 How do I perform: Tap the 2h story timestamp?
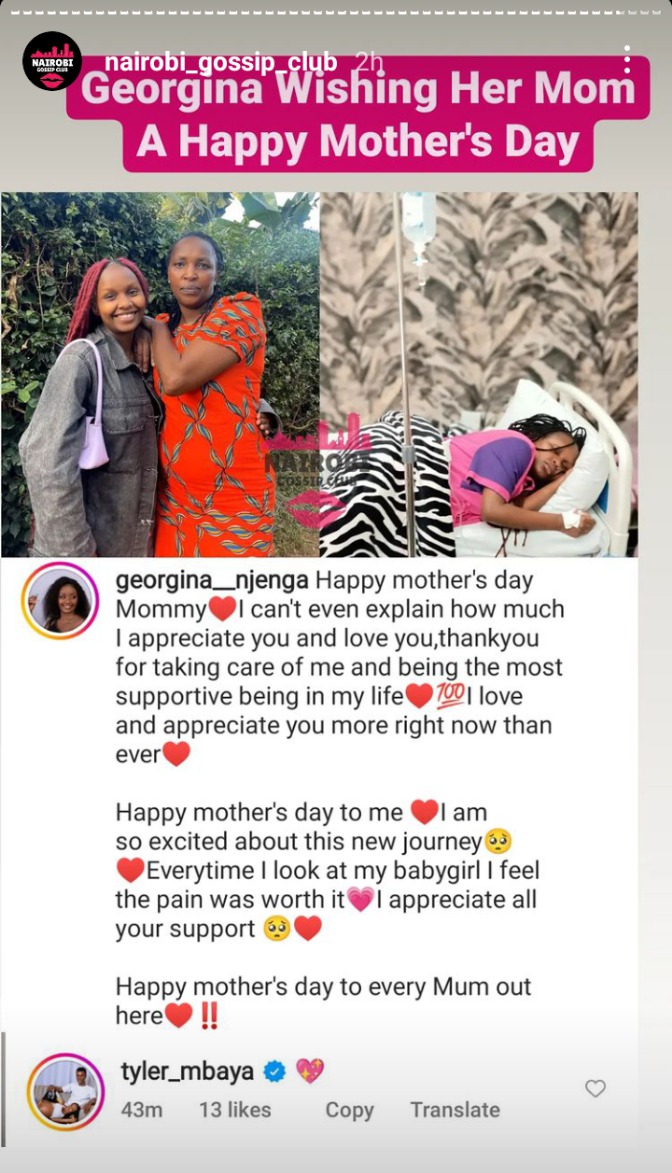tap(370, 62)
